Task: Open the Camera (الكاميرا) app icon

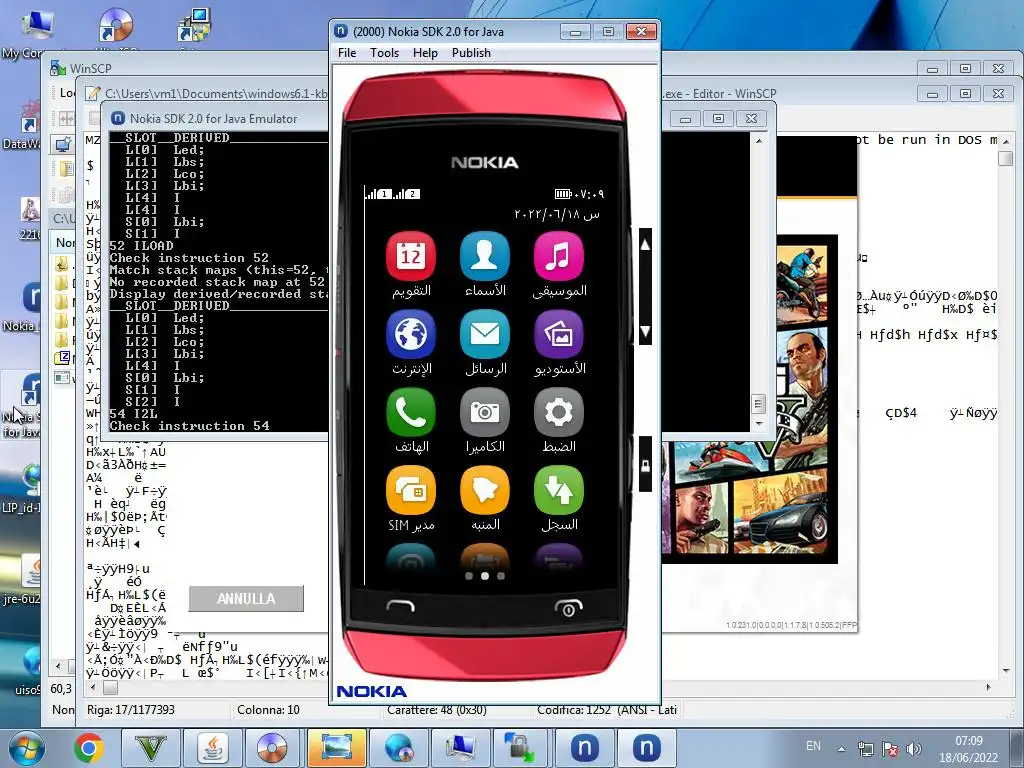Action: point(485,413)
